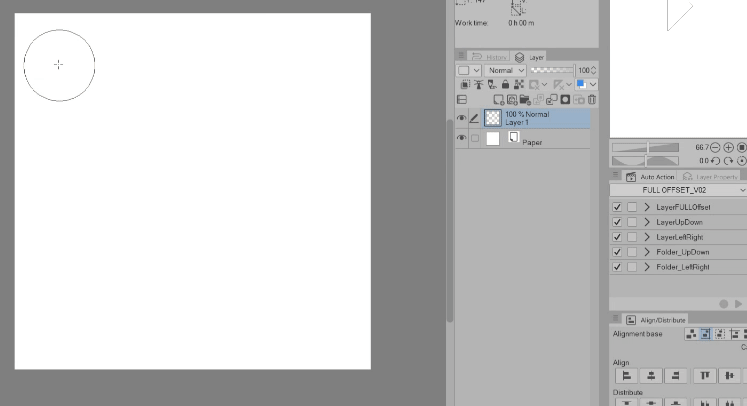
Task: Play the selected auto action
Action: [x=738, y=304]
